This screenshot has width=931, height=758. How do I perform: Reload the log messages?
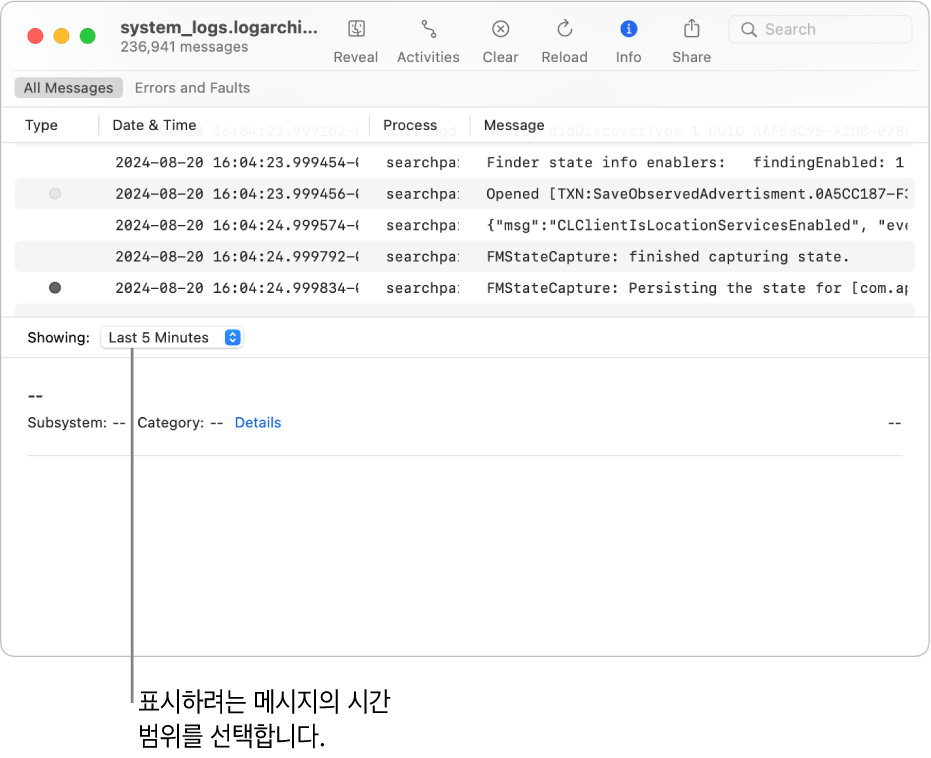pyautogui.click(x=565, y=28)
